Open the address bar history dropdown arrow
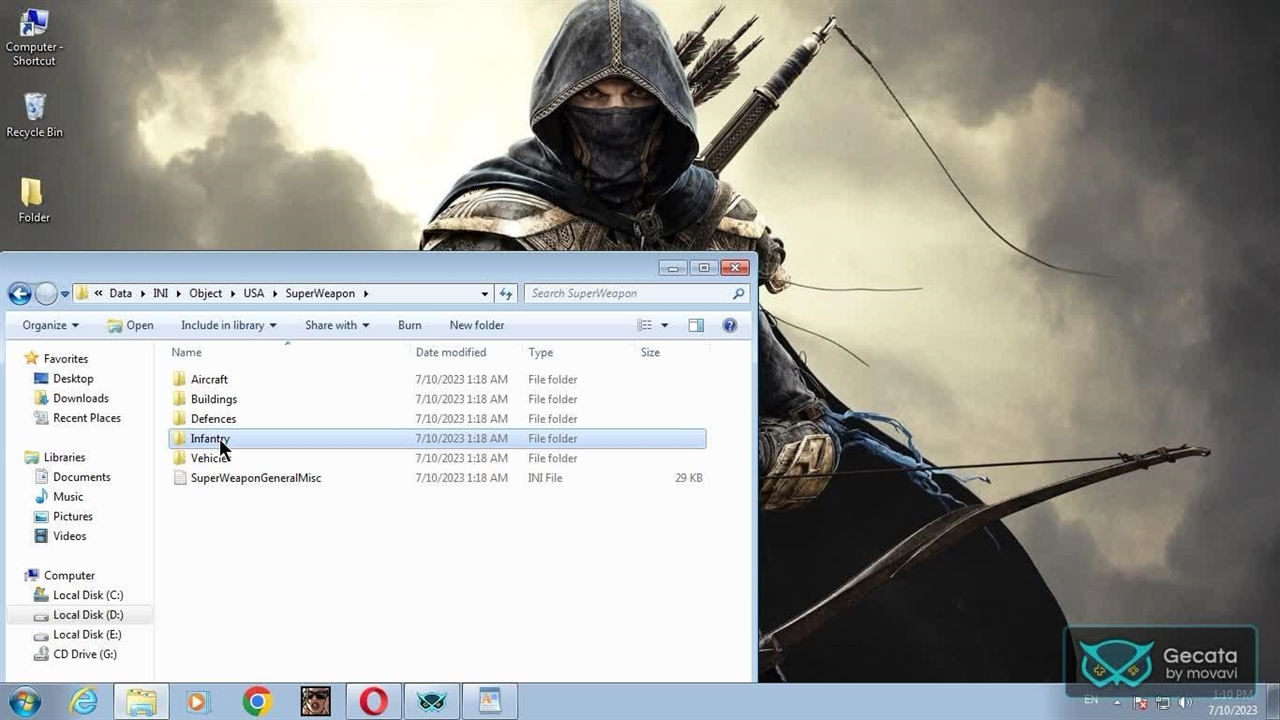The width and height of the screenshot is (1280, 720). pyautogui.click(x=485, y=294)
